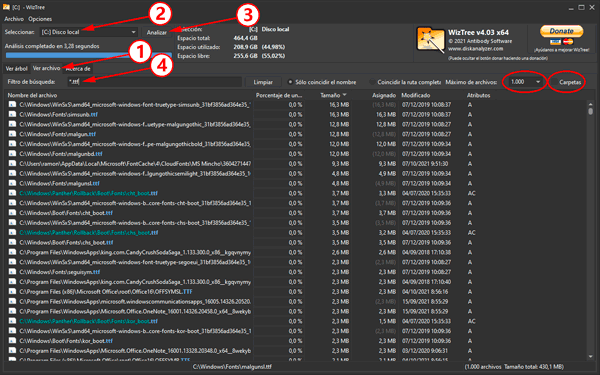The image size is (600, 375).
Task: Select the C:\Windows\Fonts\simsunb.ttf row text
Action: tap(59, 114)
